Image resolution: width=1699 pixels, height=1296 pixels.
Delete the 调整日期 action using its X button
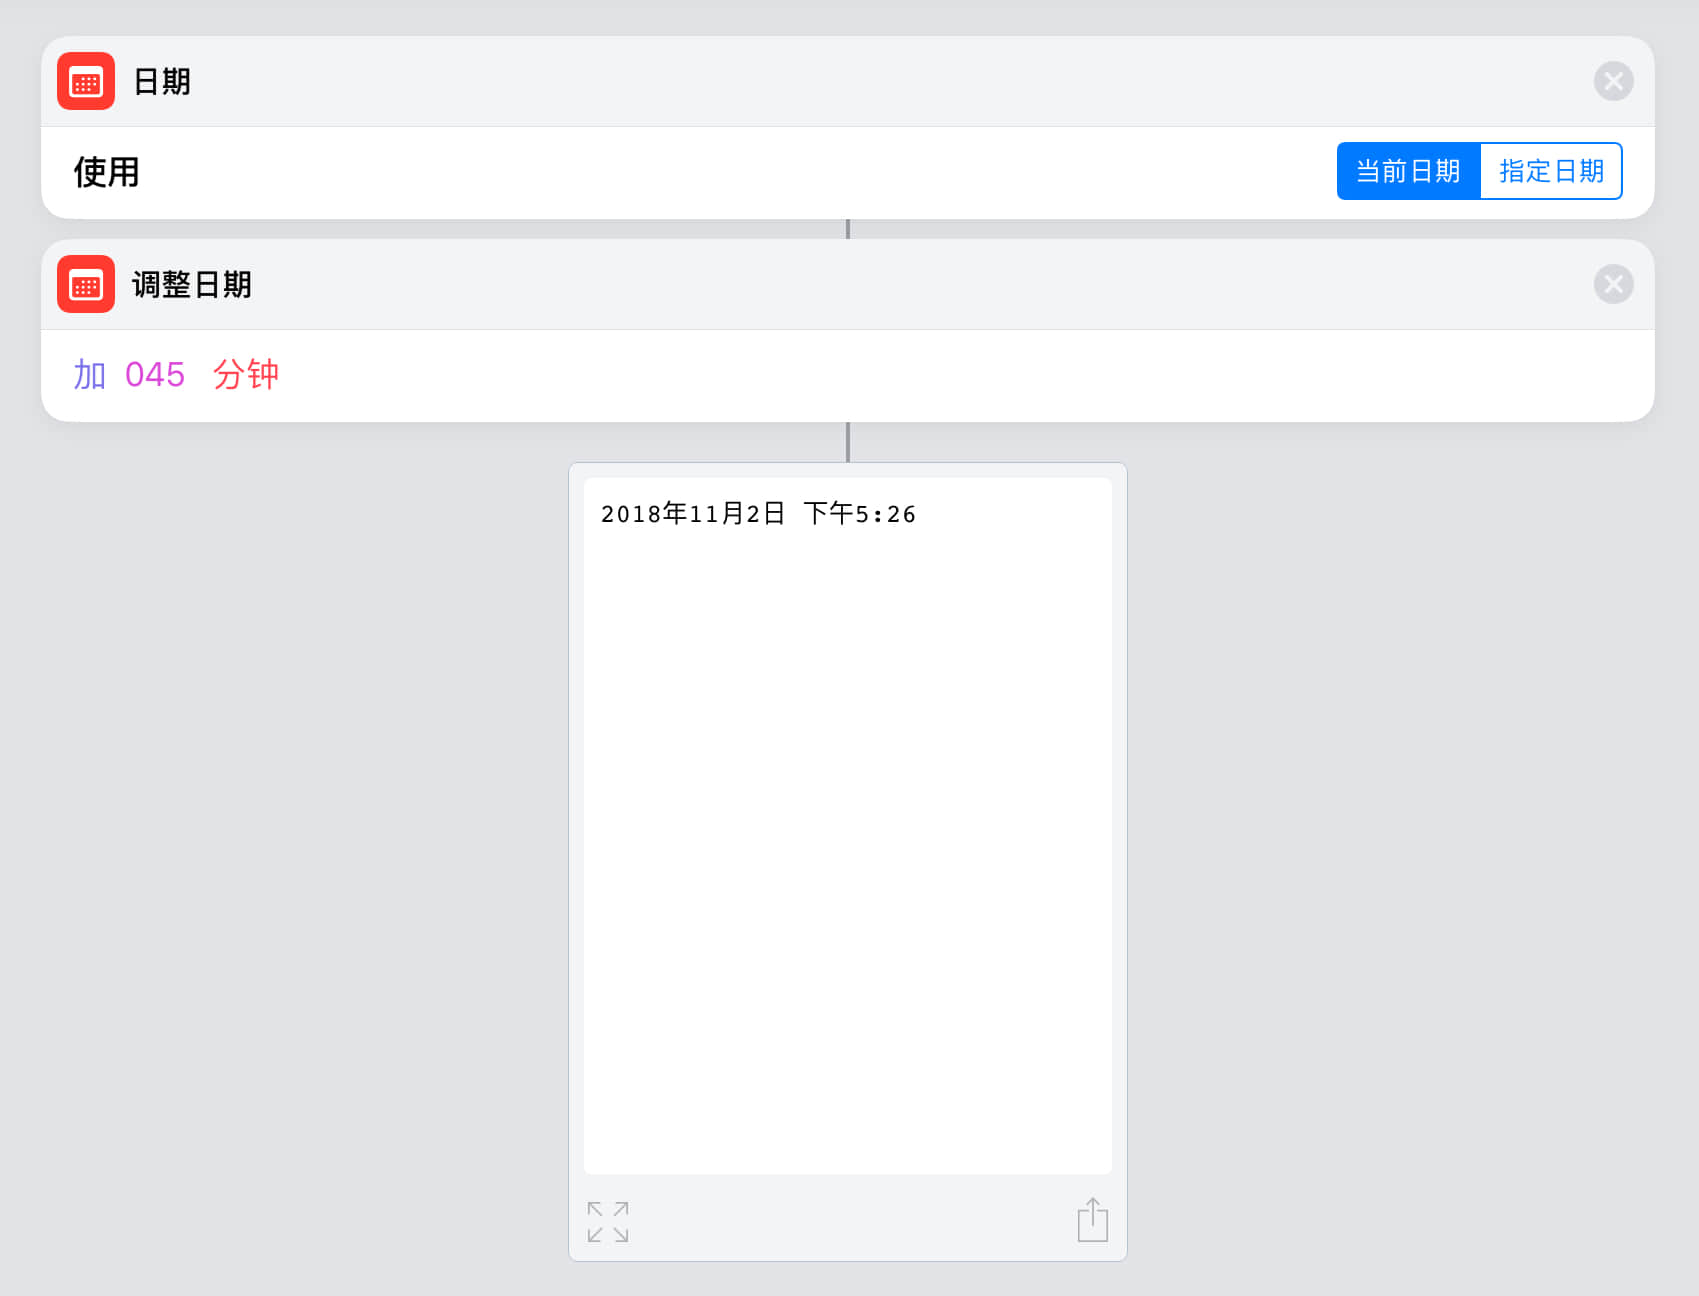coord(1613,284)
